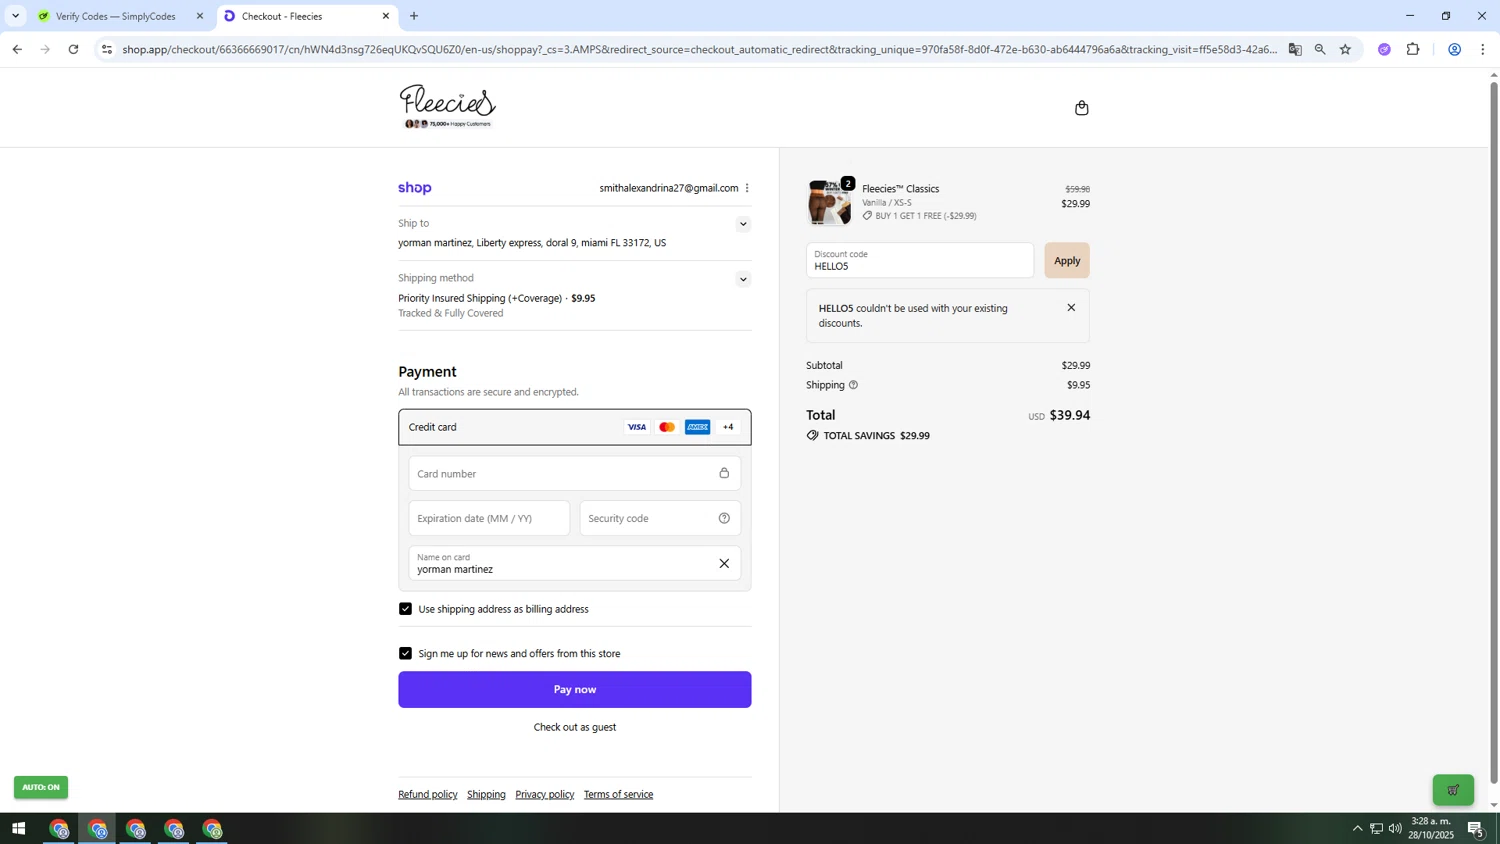1500x844 pixels.
Task: Select the Credit card payment option
Action: 575,427
